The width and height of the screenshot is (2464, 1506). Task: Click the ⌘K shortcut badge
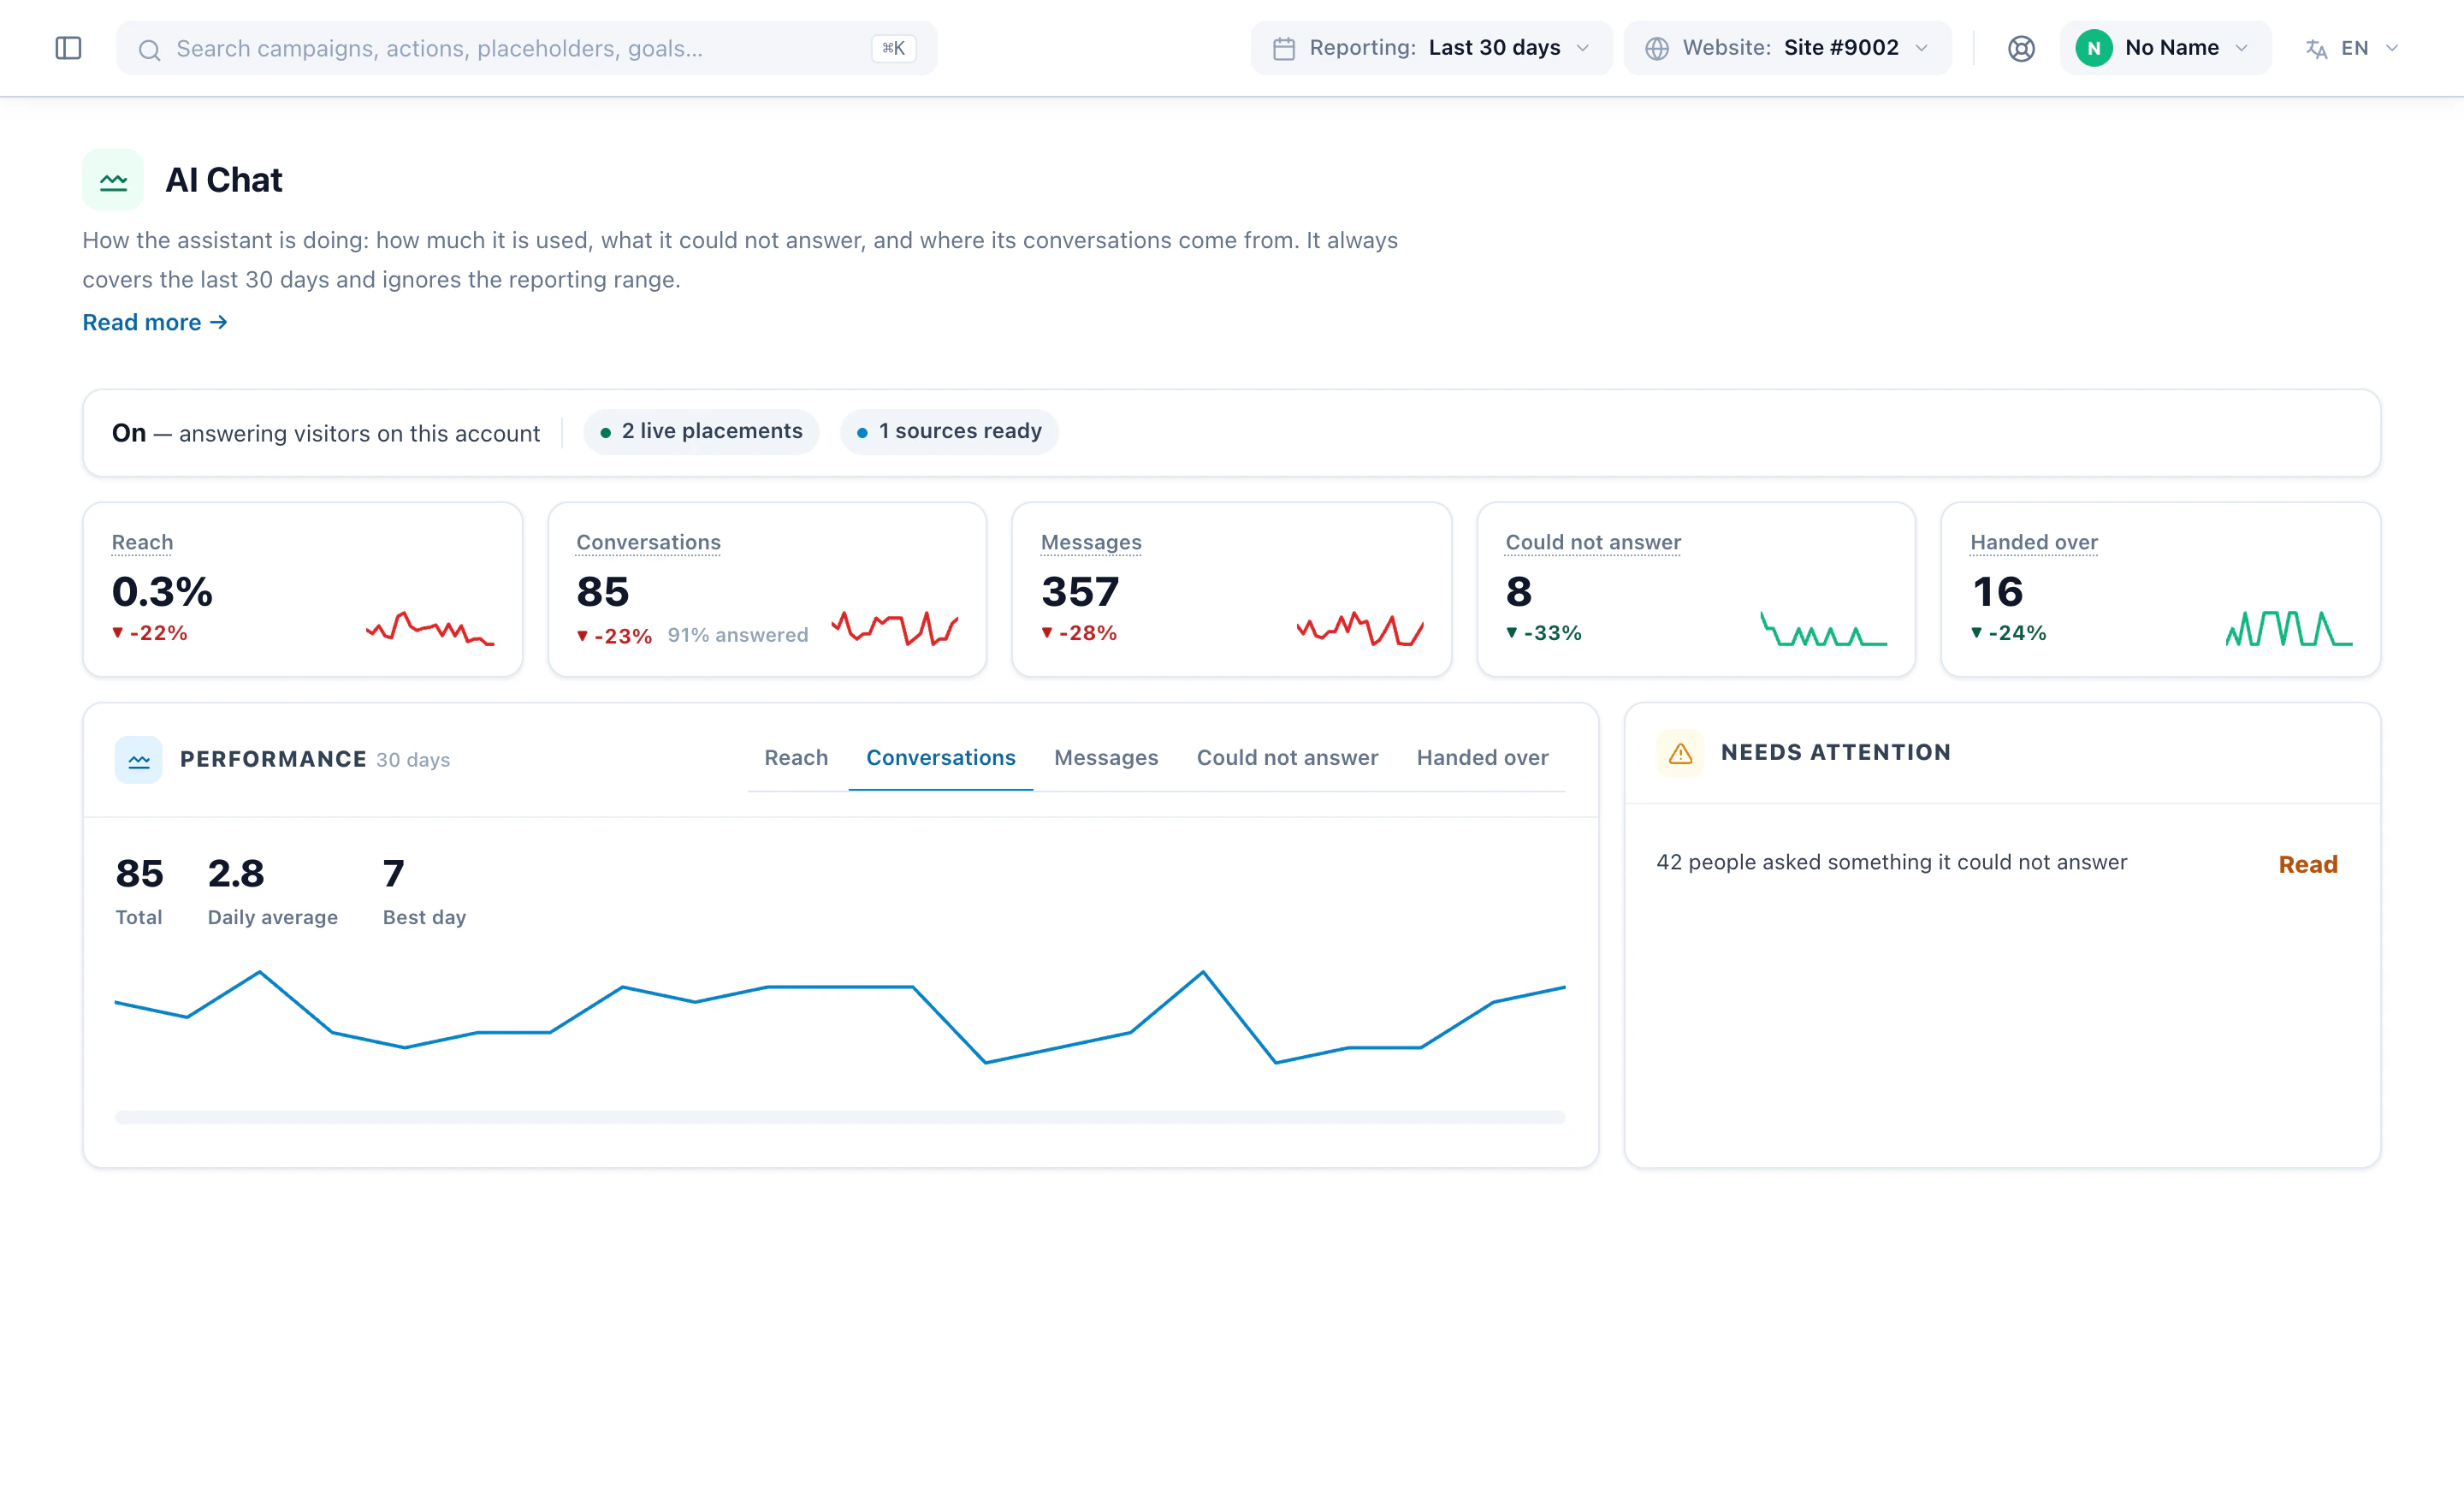pos(893,48)
